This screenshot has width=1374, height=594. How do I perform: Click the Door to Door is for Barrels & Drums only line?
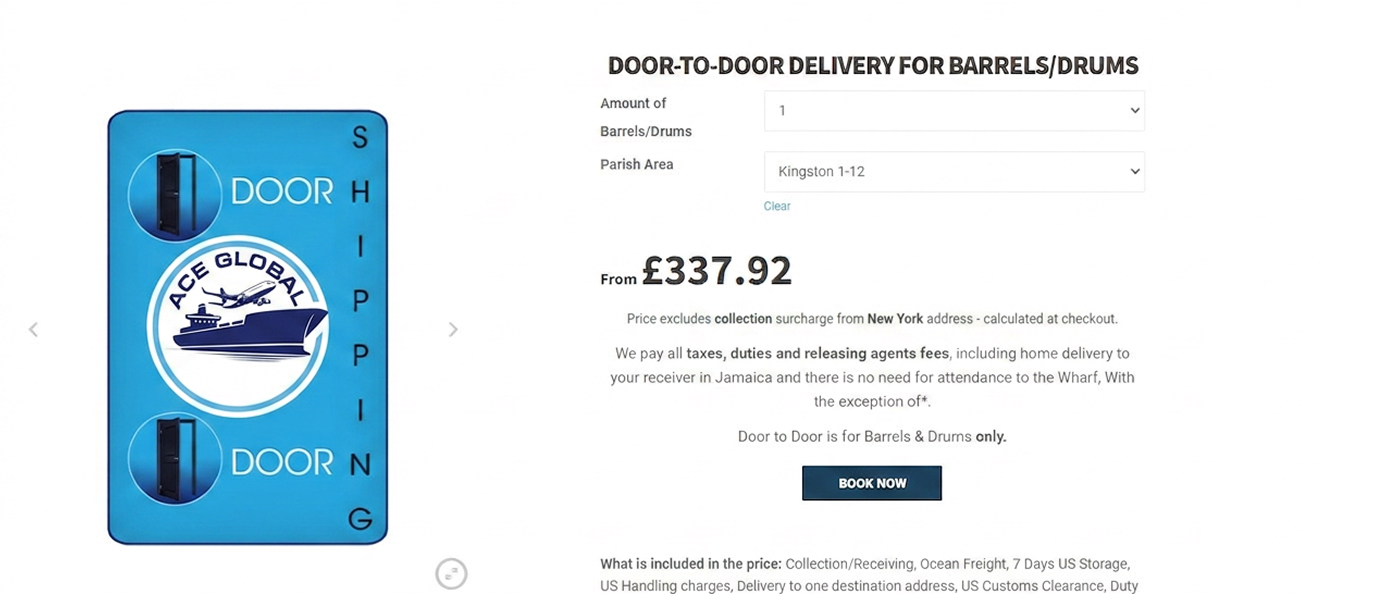872,437
